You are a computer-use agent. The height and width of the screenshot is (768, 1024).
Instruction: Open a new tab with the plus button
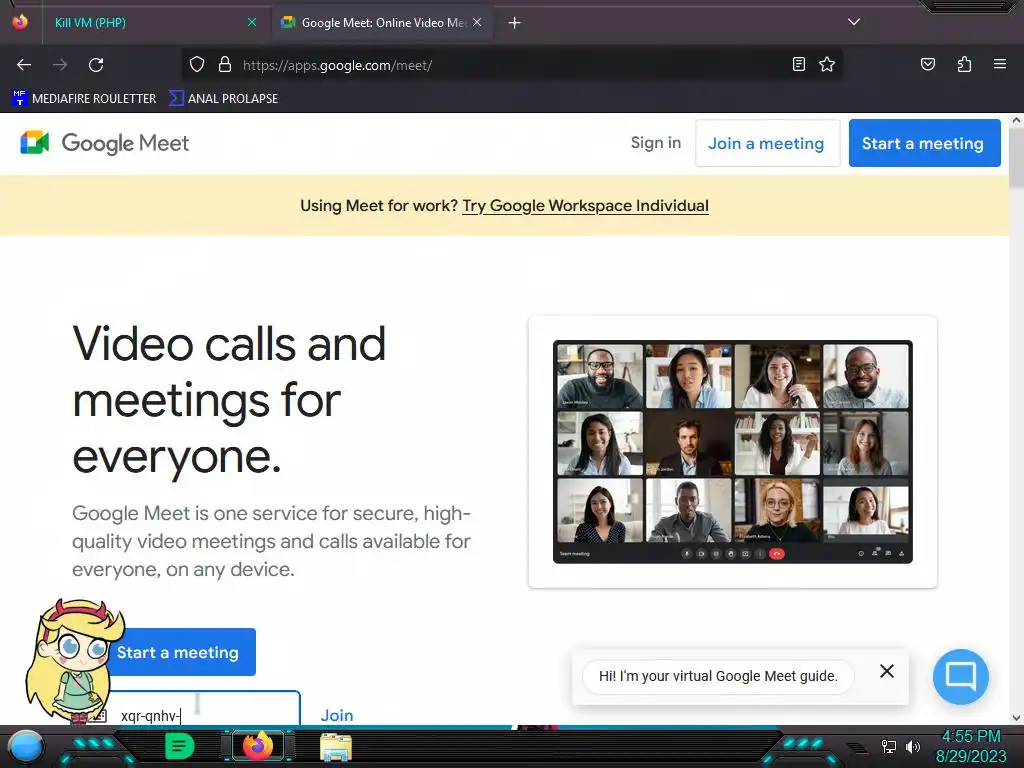click(x=515, y=23)
